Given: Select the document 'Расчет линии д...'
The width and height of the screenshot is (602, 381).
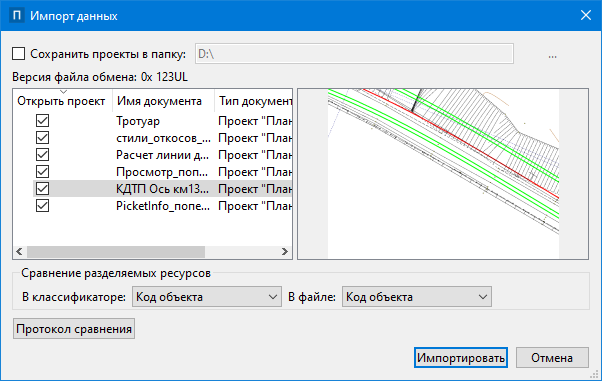Looking at the screenshot, I should point(162,155).
